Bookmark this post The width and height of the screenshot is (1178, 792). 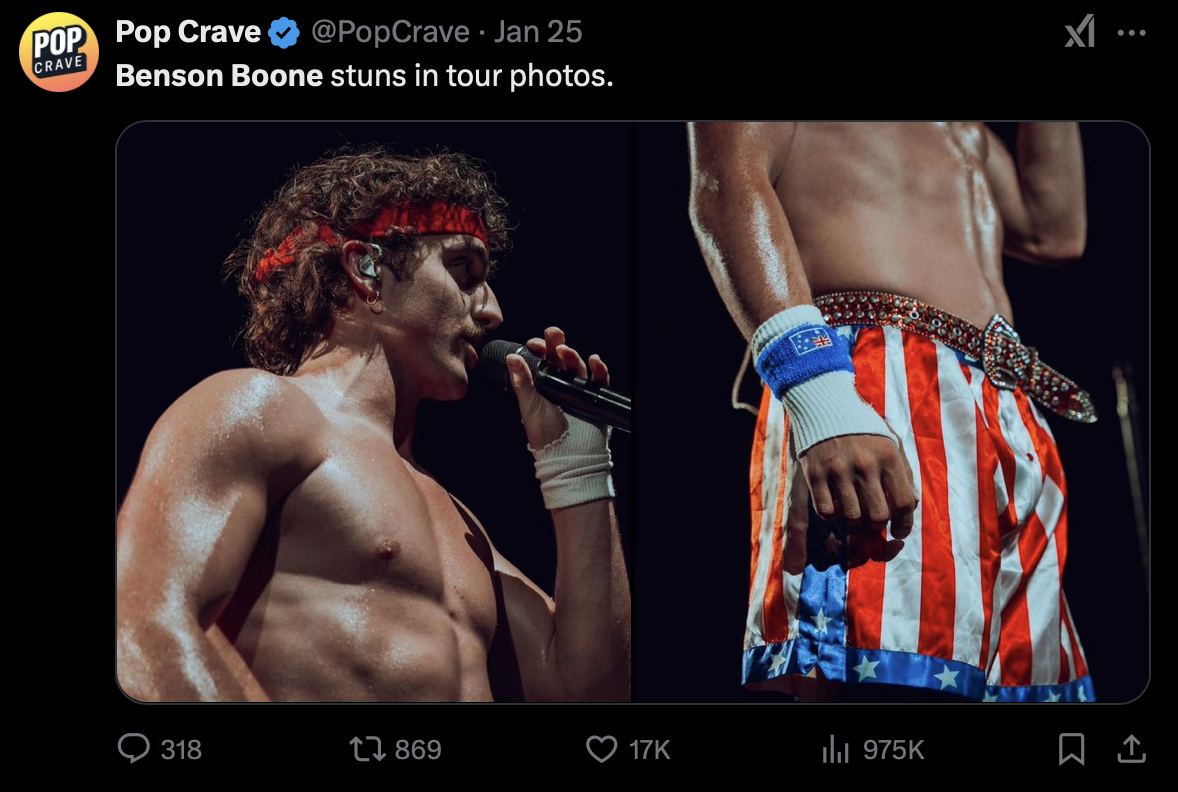[x=1071, y=749]
